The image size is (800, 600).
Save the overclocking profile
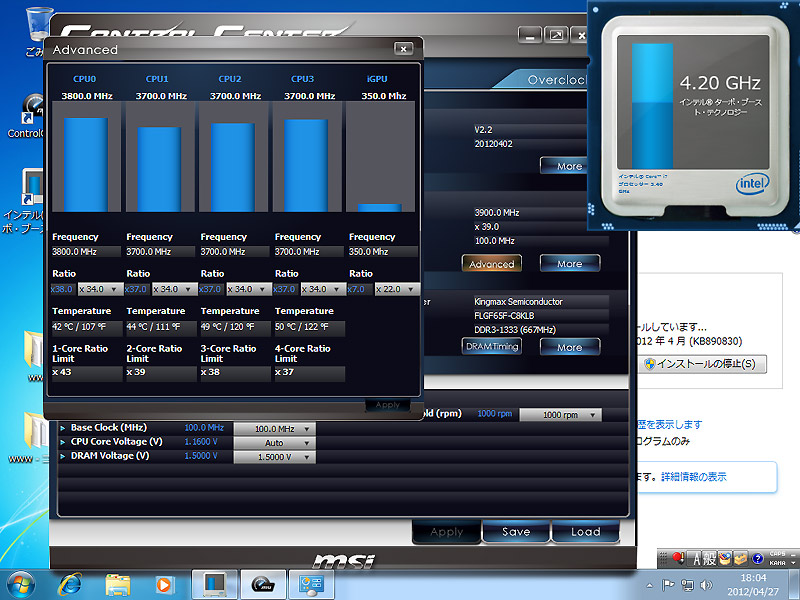tap(516, 532)
